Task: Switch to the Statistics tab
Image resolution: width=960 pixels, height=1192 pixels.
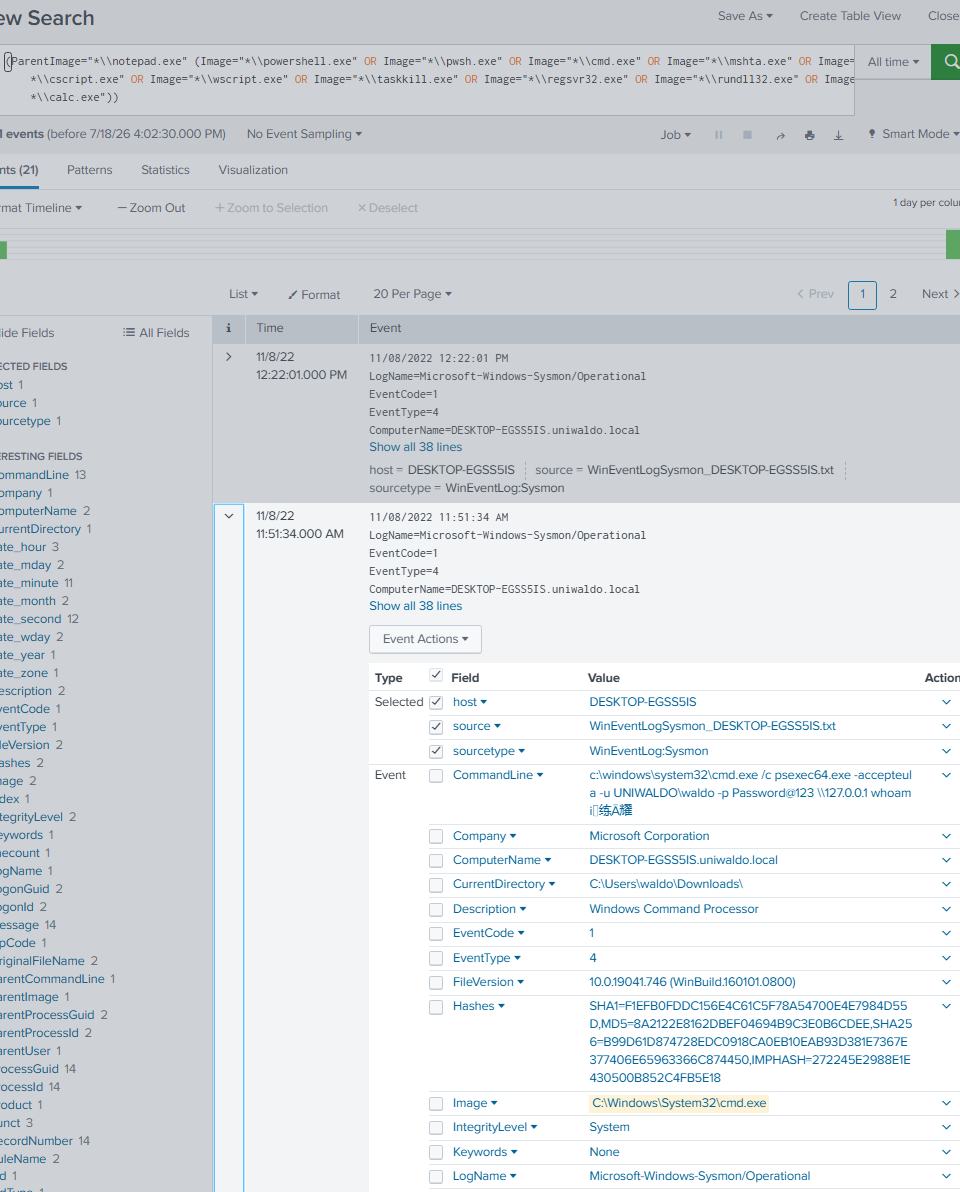Action: point(165,170)
